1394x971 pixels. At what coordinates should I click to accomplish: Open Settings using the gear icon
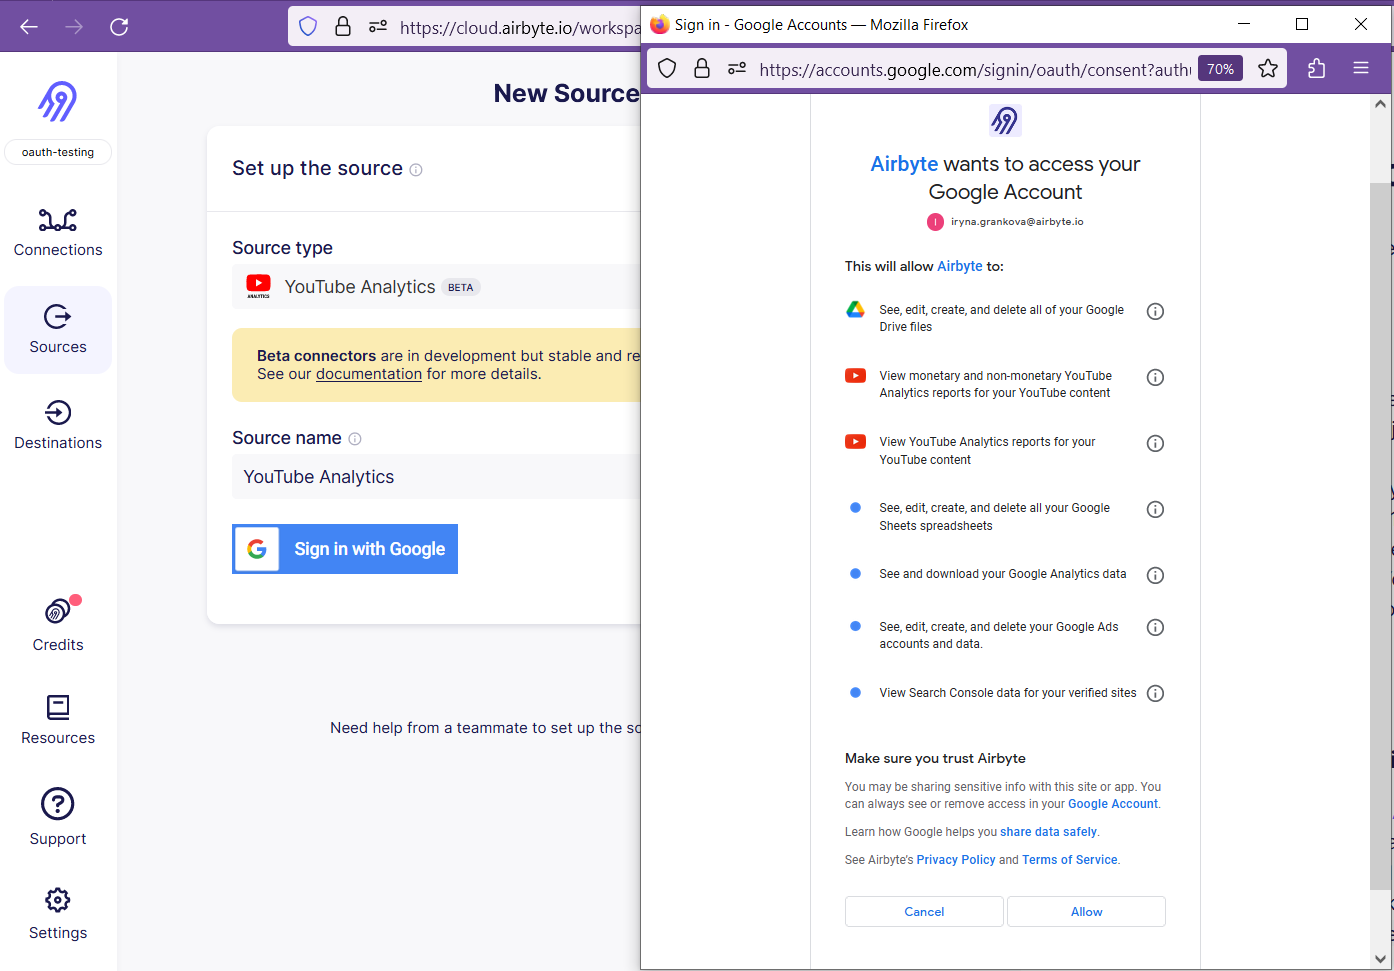pos(57,912)
